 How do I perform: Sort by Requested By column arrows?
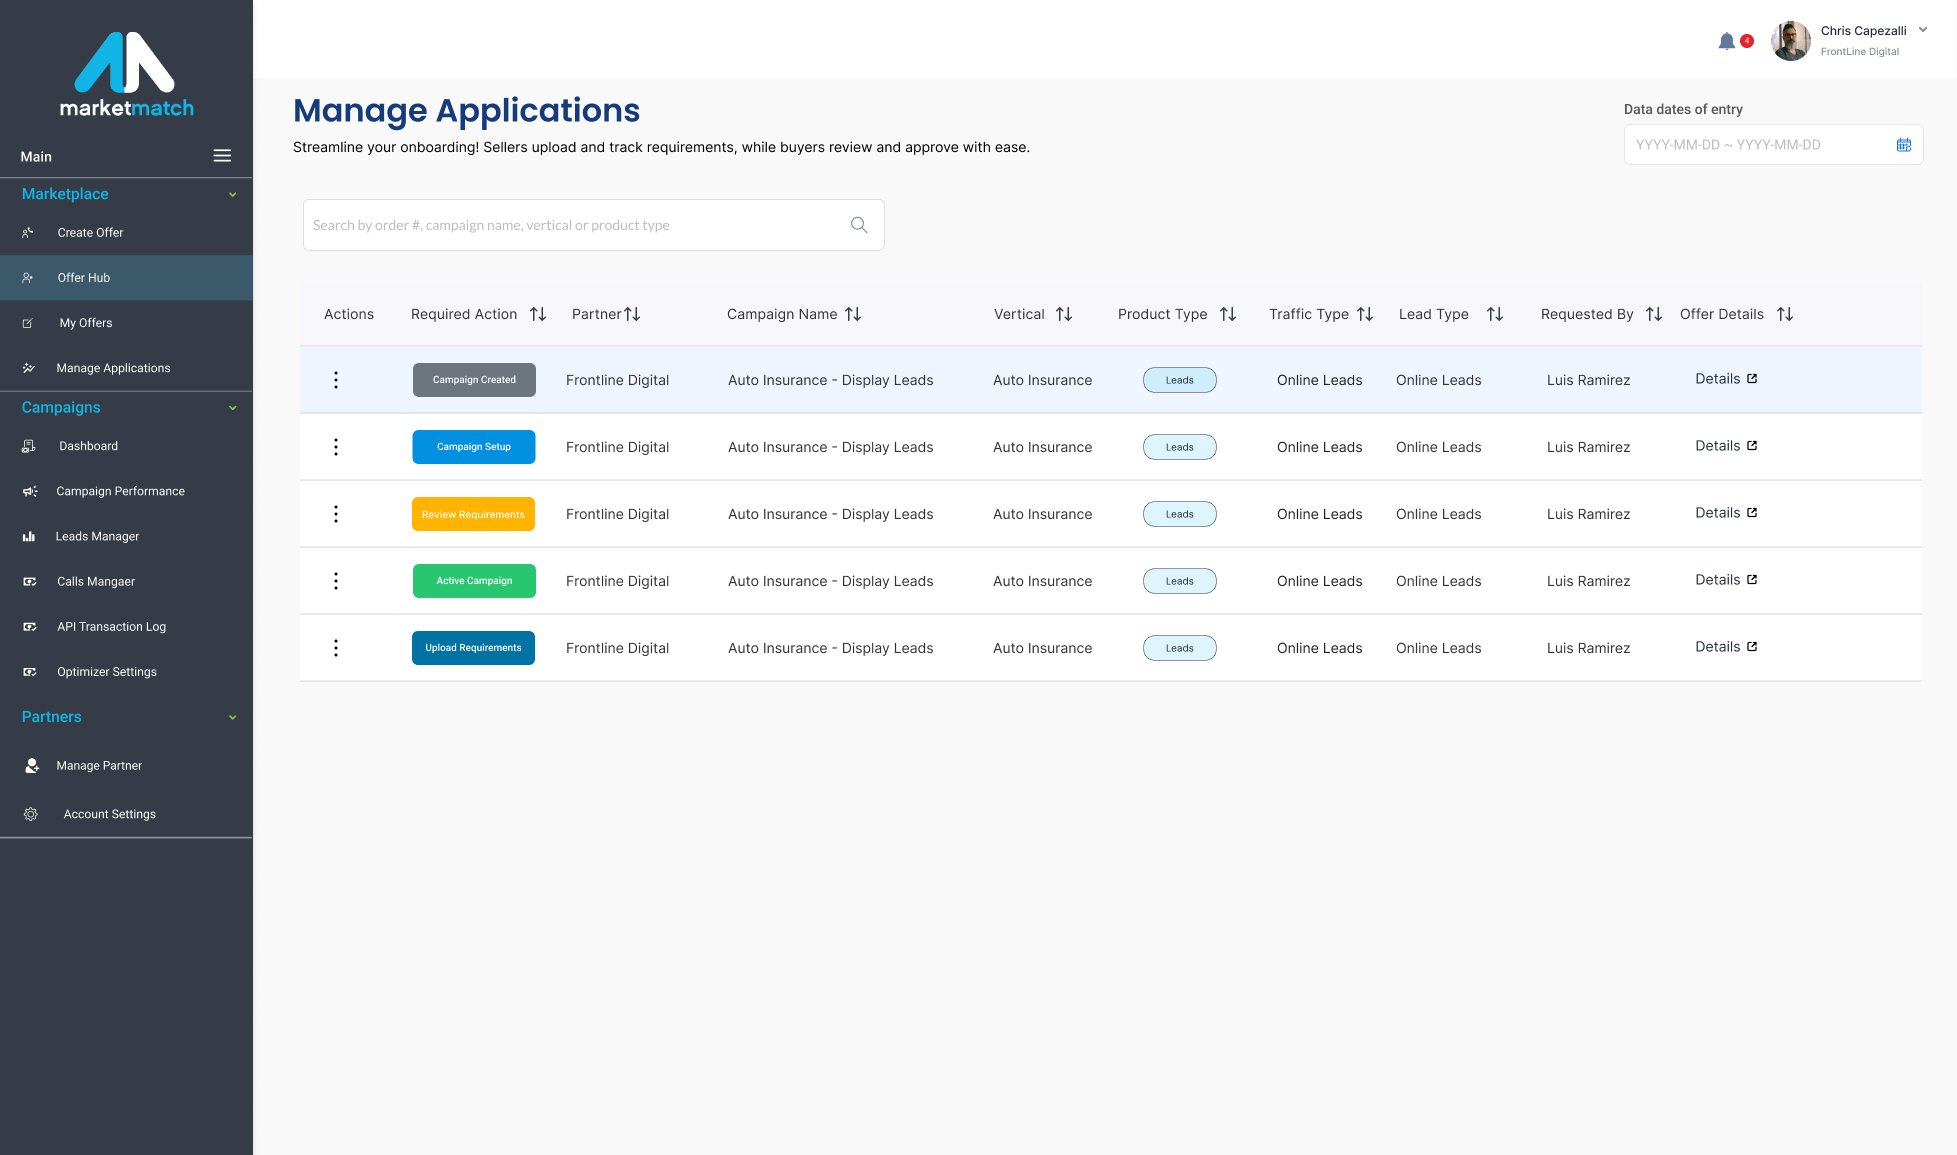pyautogui.click(x=1654, y=314)
